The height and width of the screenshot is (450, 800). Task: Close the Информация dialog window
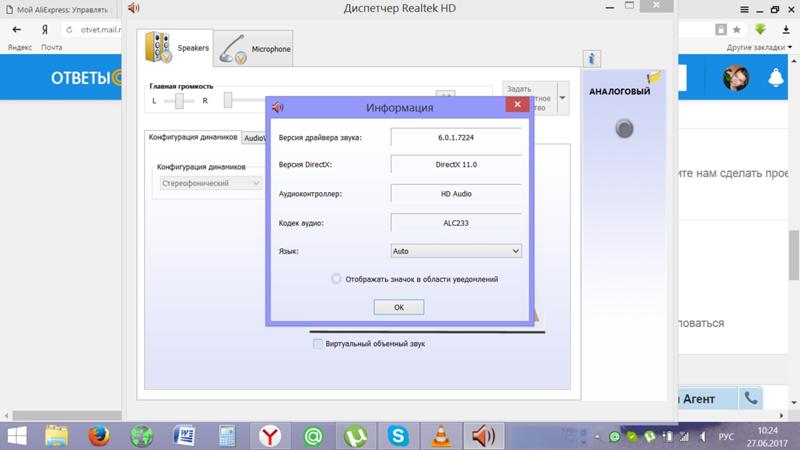click(x=517, y=107)
